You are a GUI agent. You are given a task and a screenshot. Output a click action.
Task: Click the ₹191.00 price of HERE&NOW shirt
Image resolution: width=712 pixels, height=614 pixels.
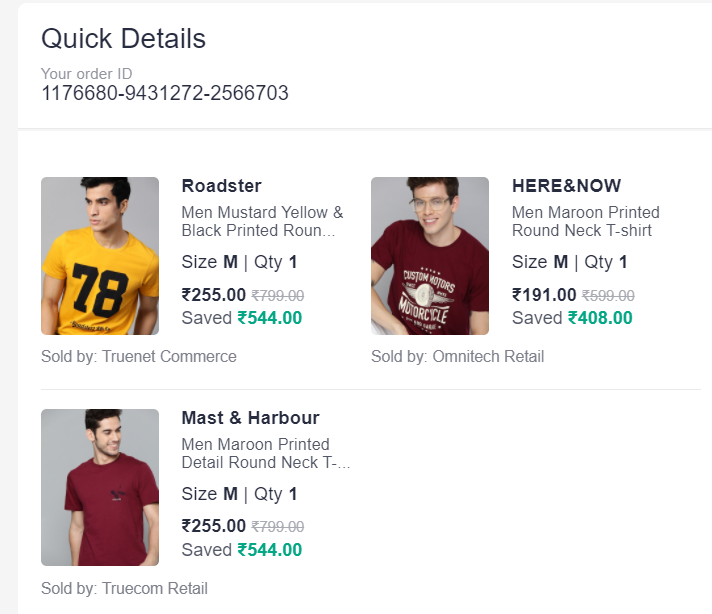(544, 295)
